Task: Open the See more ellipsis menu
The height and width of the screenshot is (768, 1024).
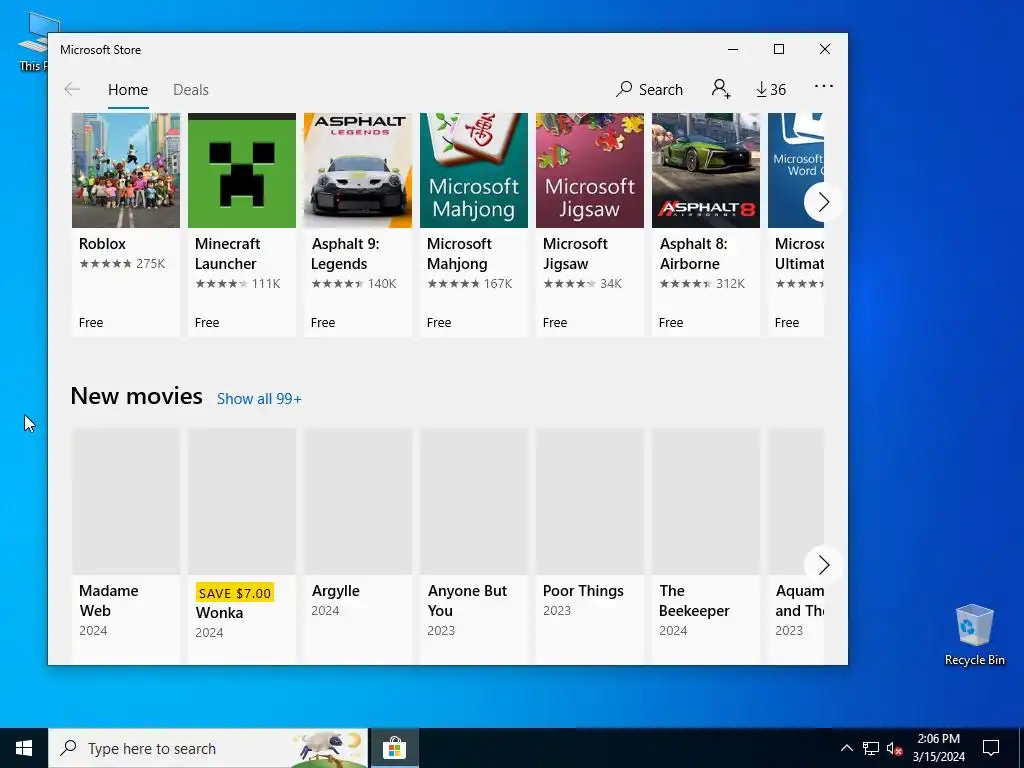Action: click(824, 86)
